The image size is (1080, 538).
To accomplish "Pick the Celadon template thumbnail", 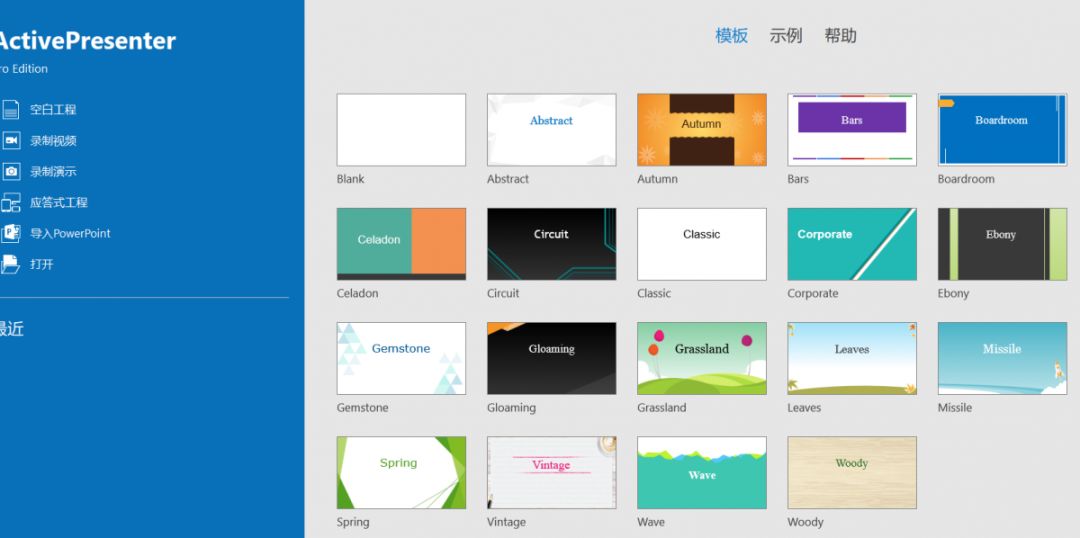I will tap(401, 244).
